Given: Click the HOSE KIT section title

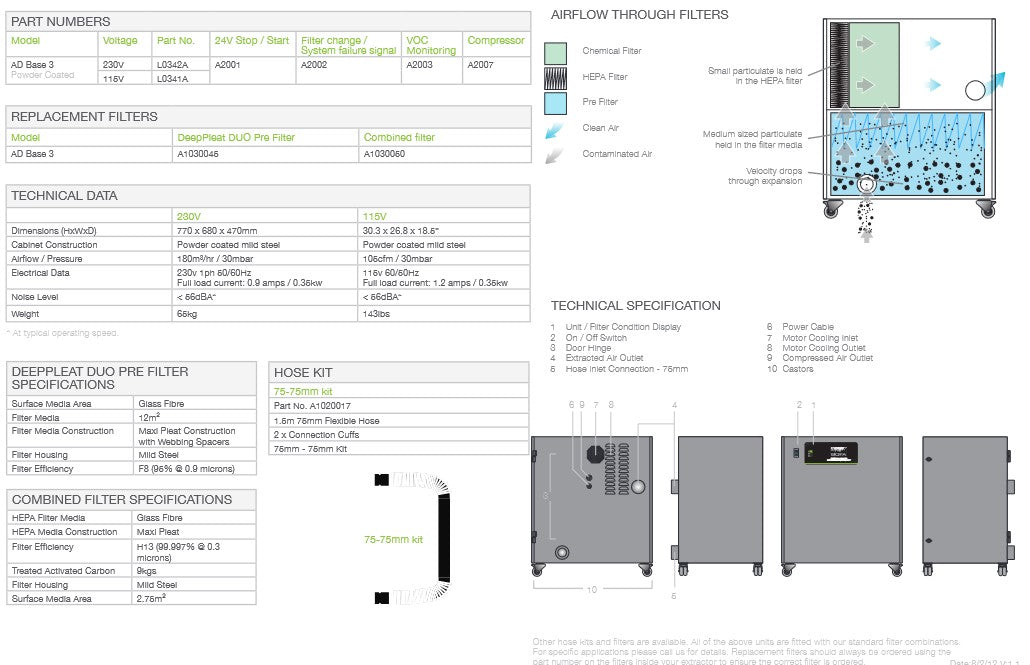Looking at the screenshot, I should pos(305,373).
